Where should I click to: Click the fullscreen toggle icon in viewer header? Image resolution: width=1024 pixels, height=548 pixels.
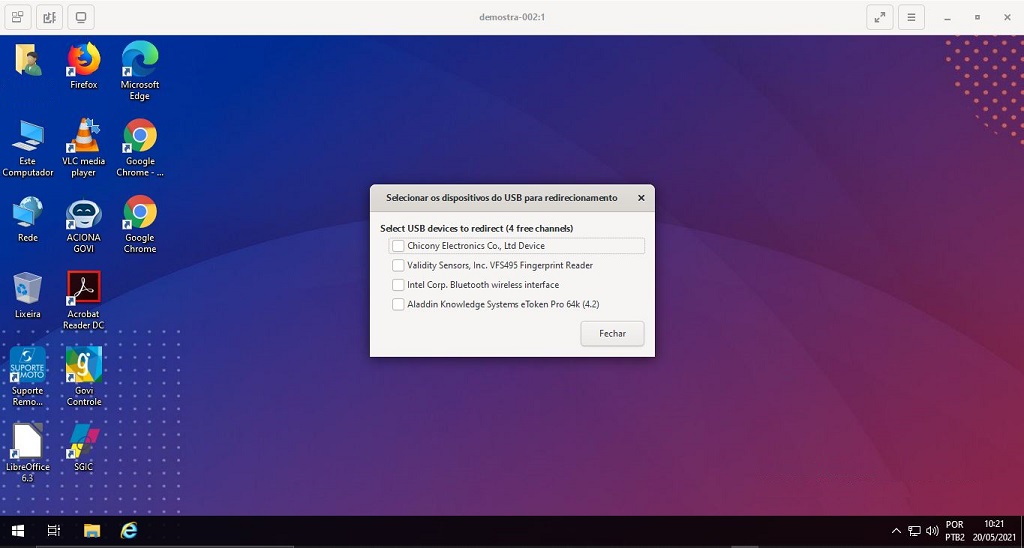pos(879,17)
